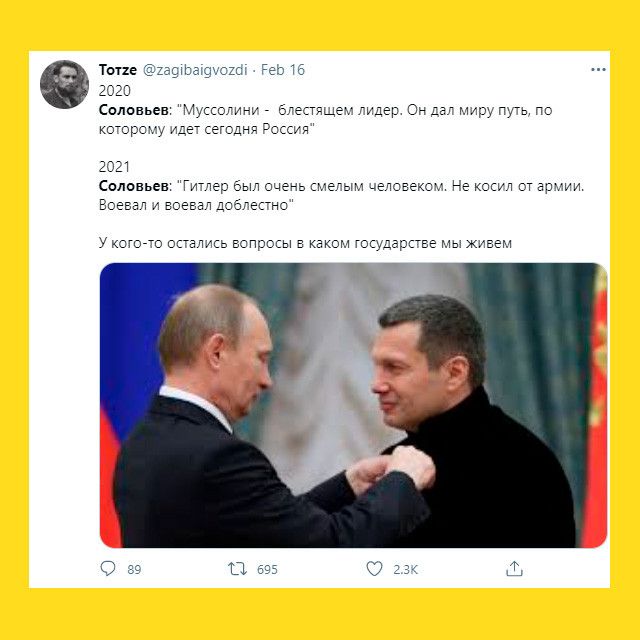The width and height of the screenshot is (640, 640).
Task: Click the closing sentence starting "У кого-то остались"
Action: point(305,243)
